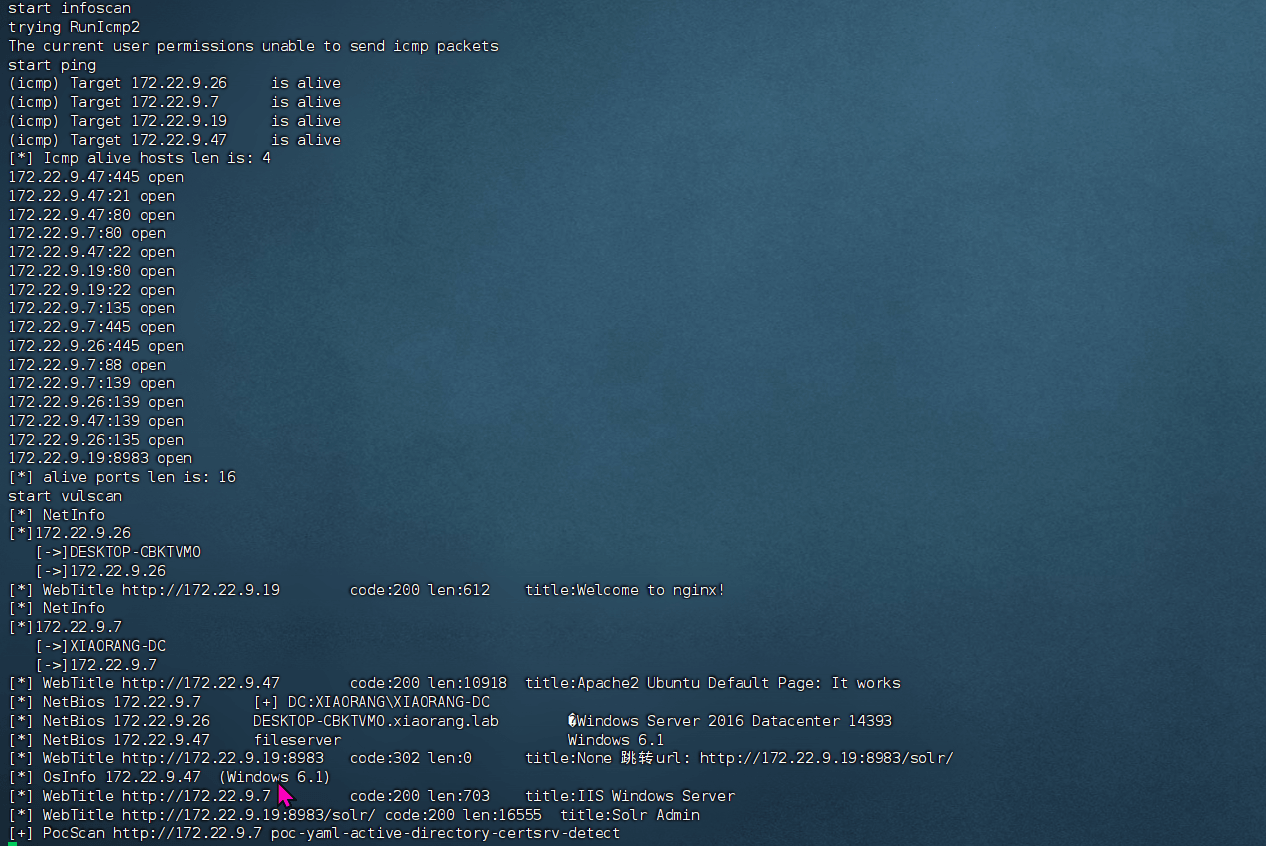
Task: Click the 'Welcome to nginx!' title text
Action: (651, 590)
